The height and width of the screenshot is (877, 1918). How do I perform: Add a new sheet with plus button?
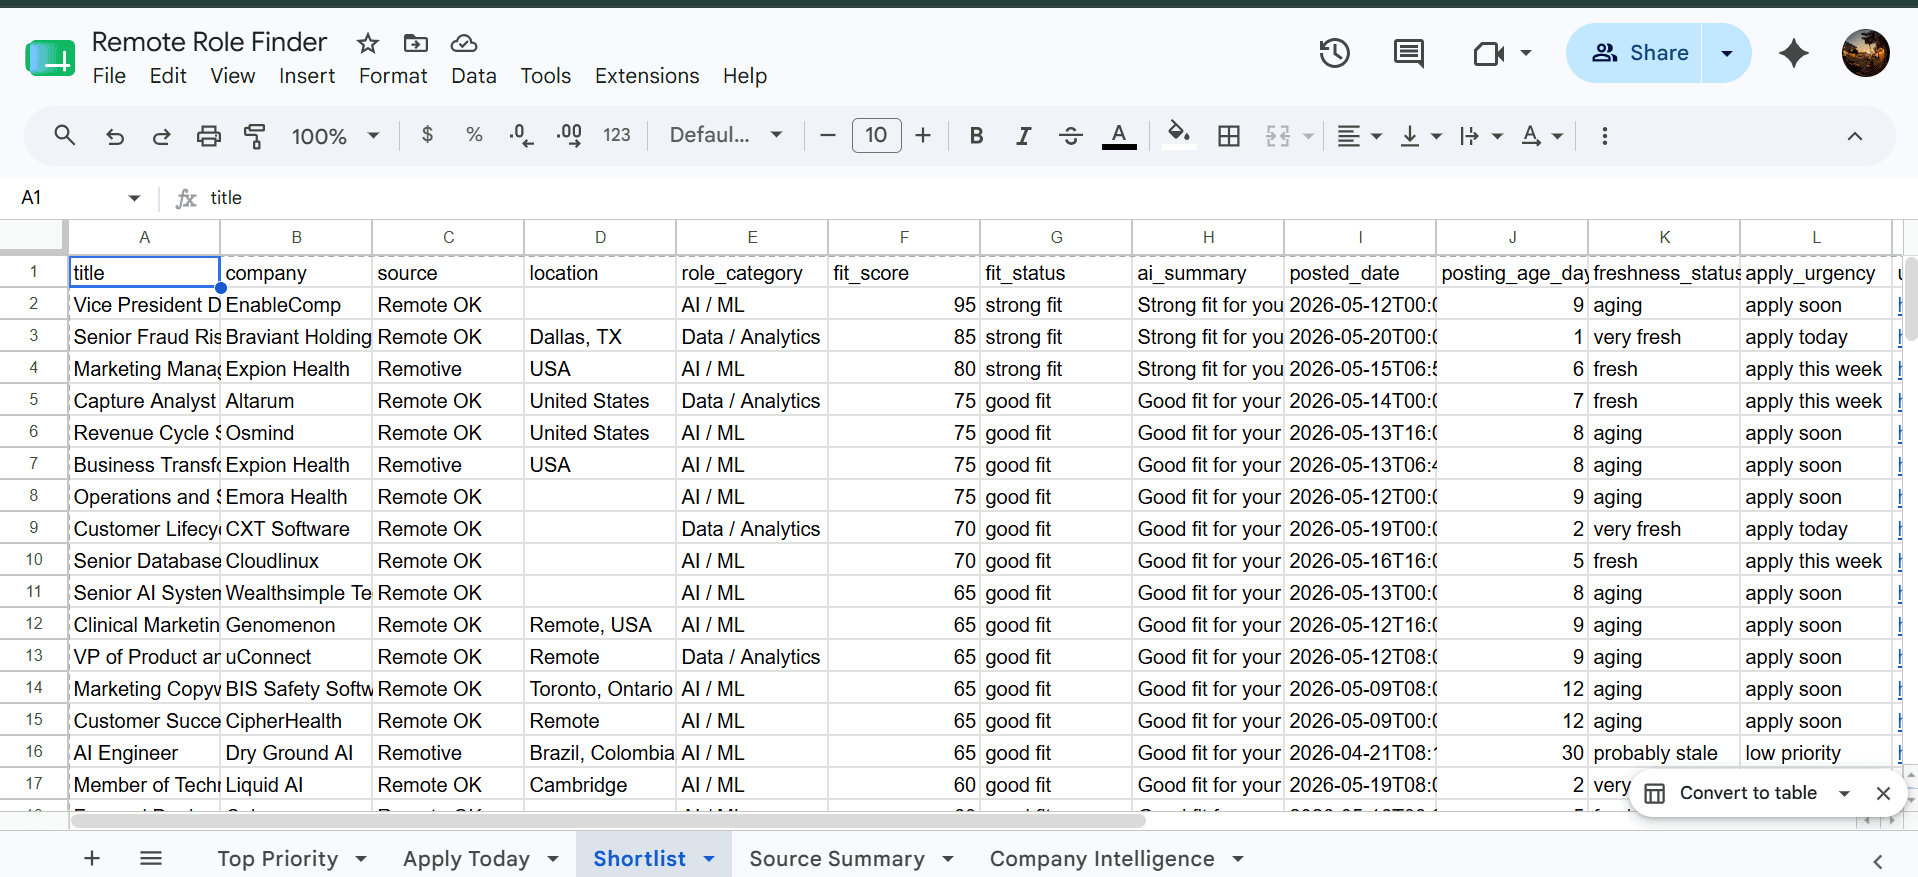click(91, 858)
